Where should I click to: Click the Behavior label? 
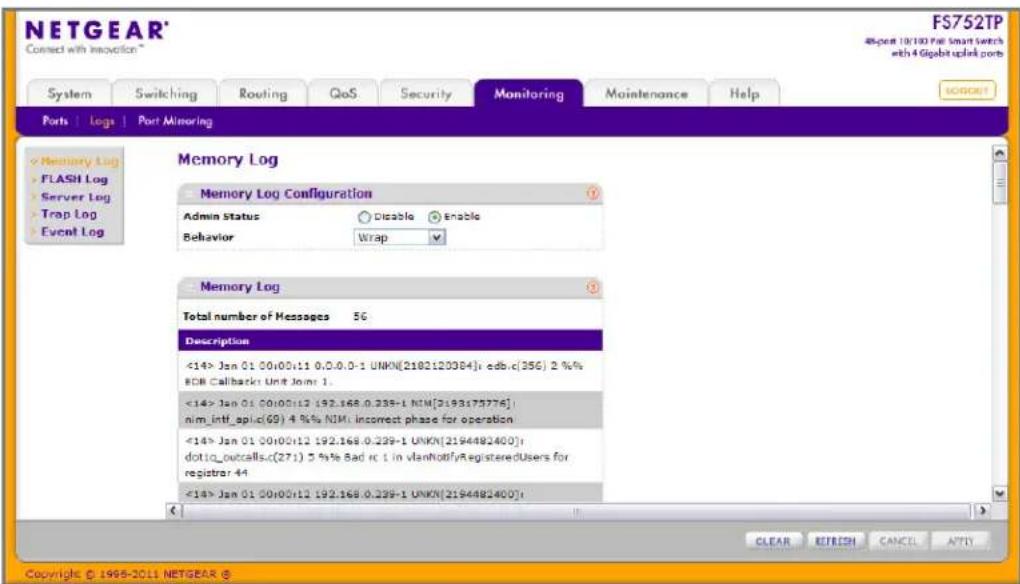coord(208,237)
